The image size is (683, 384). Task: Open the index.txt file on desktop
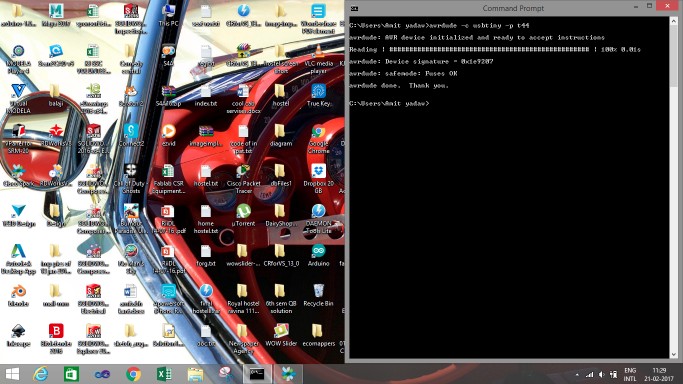206,95
